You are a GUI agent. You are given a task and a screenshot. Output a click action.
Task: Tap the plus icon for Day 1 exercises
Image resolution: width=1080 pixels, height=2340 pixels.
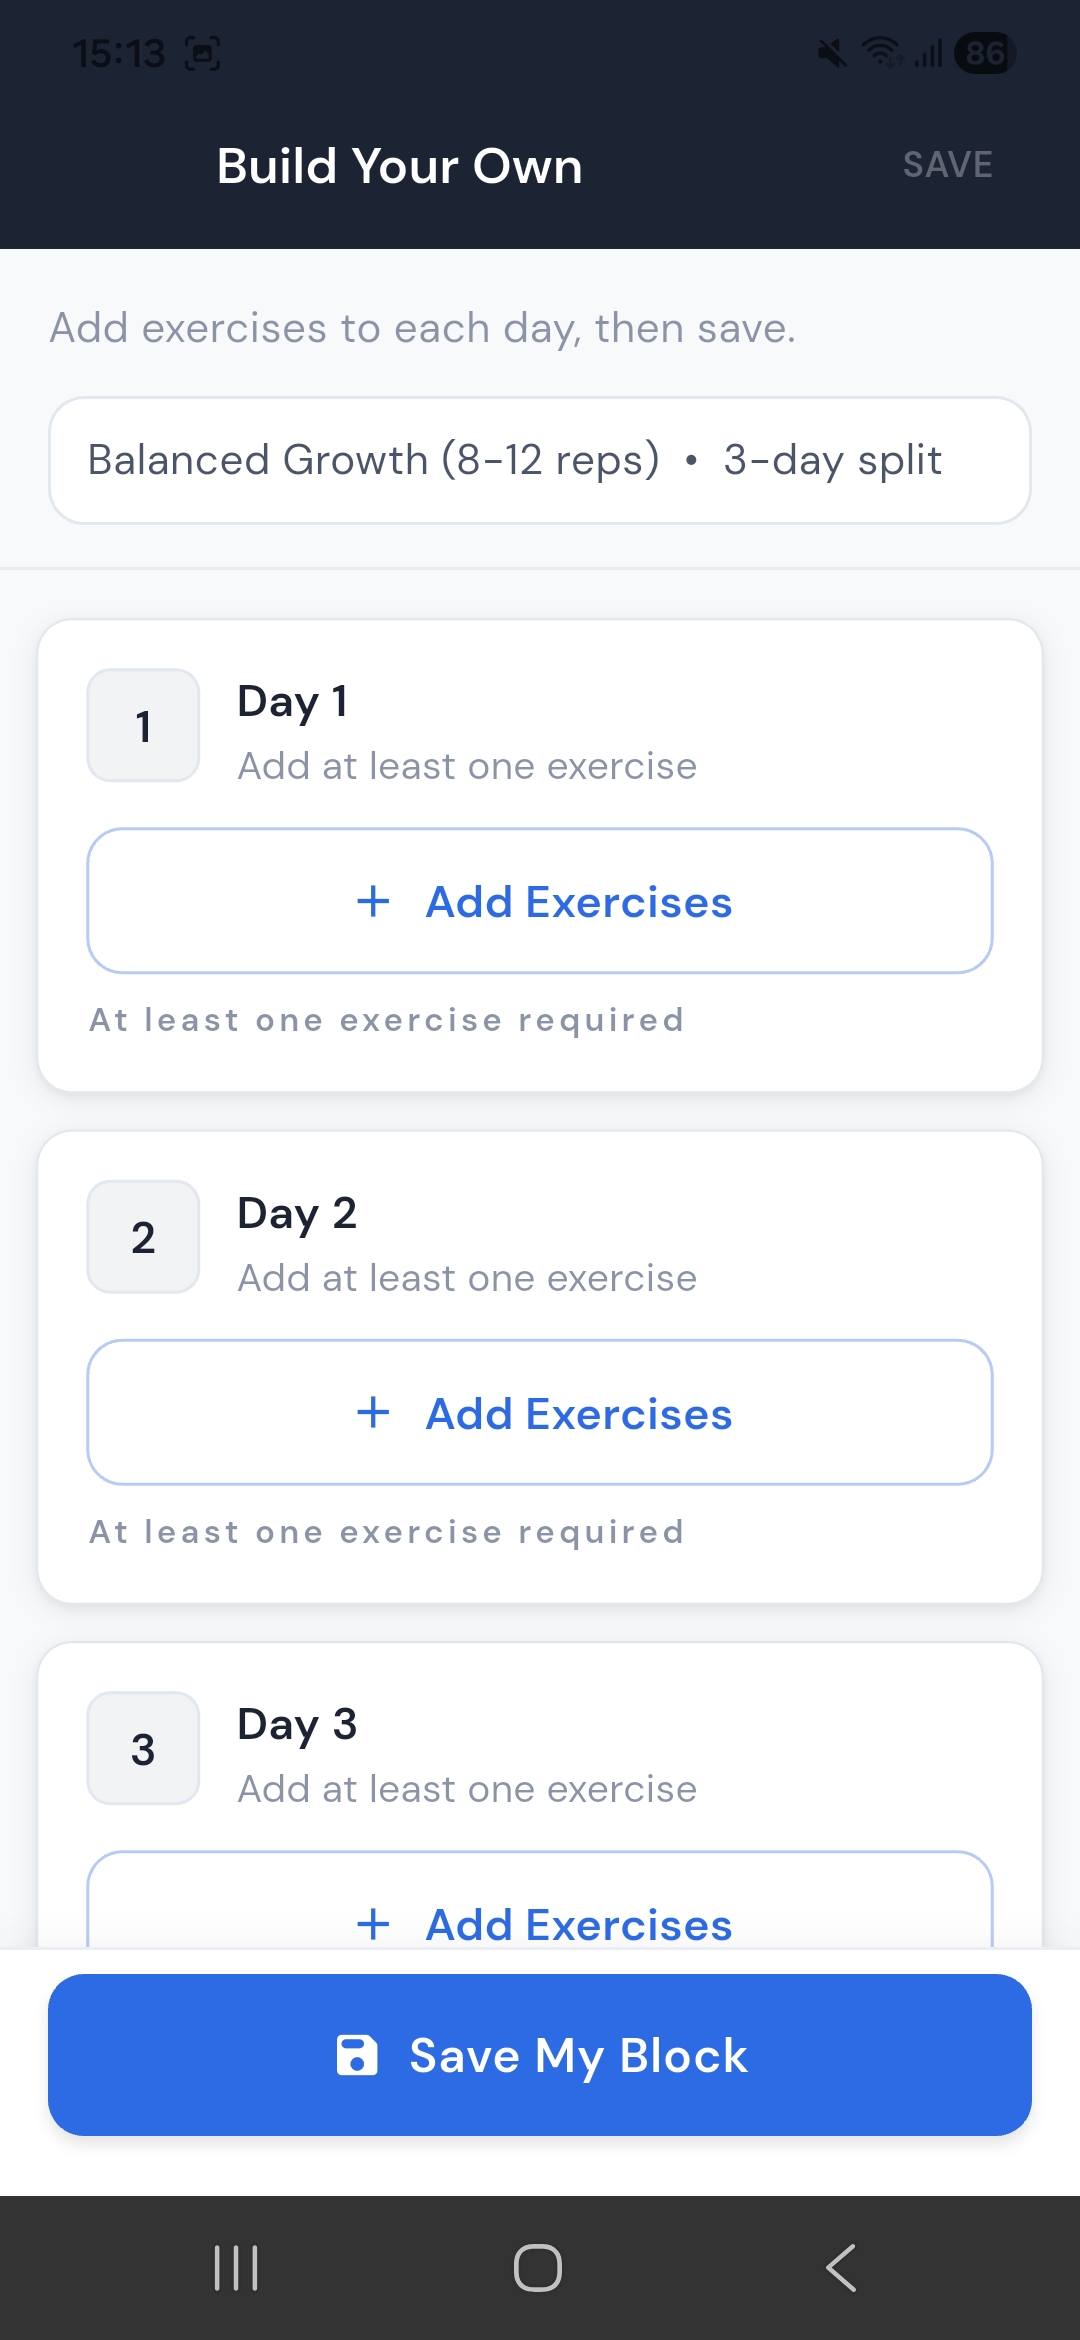[373, 901]
